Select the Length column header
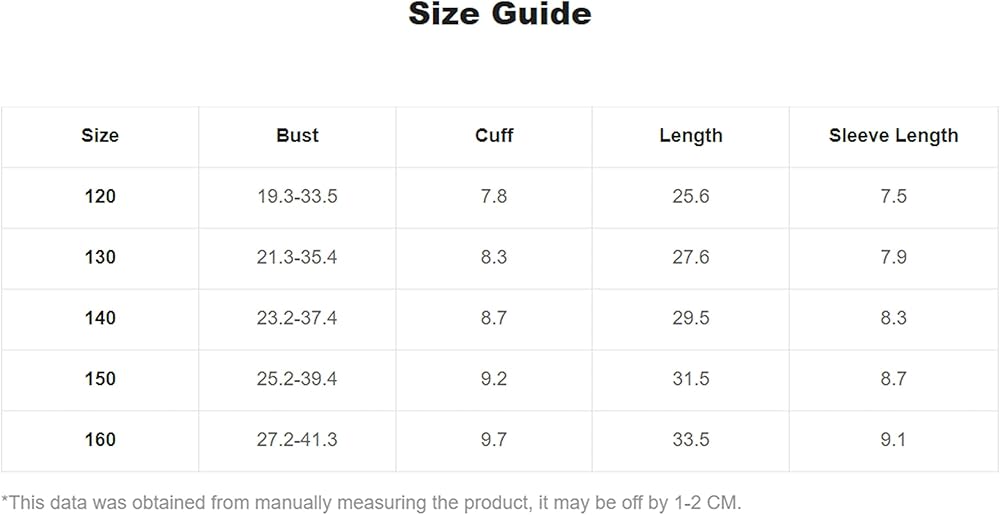This screenshot has width=1000, height=515. point(691,136)
